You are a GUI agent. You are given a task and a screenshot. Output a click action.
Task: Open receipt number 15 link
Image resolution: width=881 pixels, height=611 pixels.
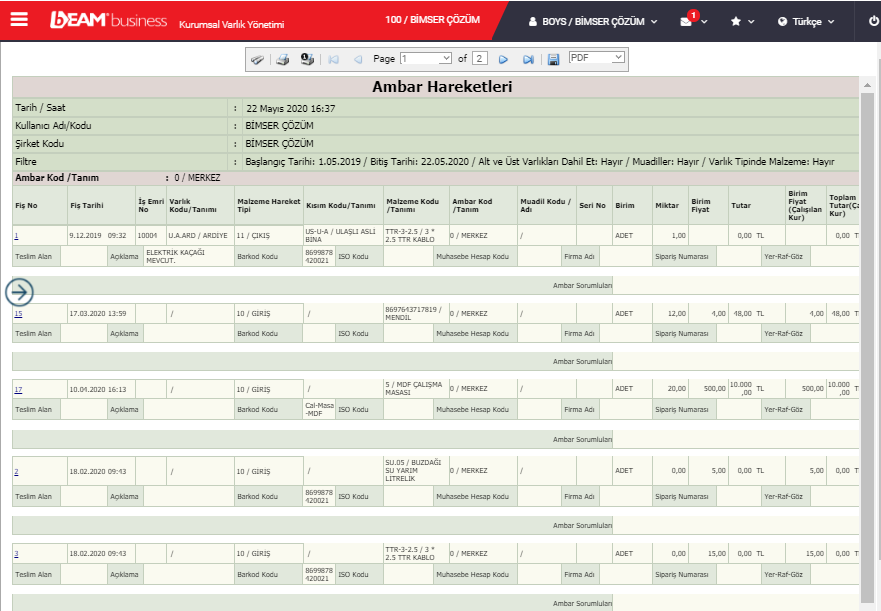(18, 314)
